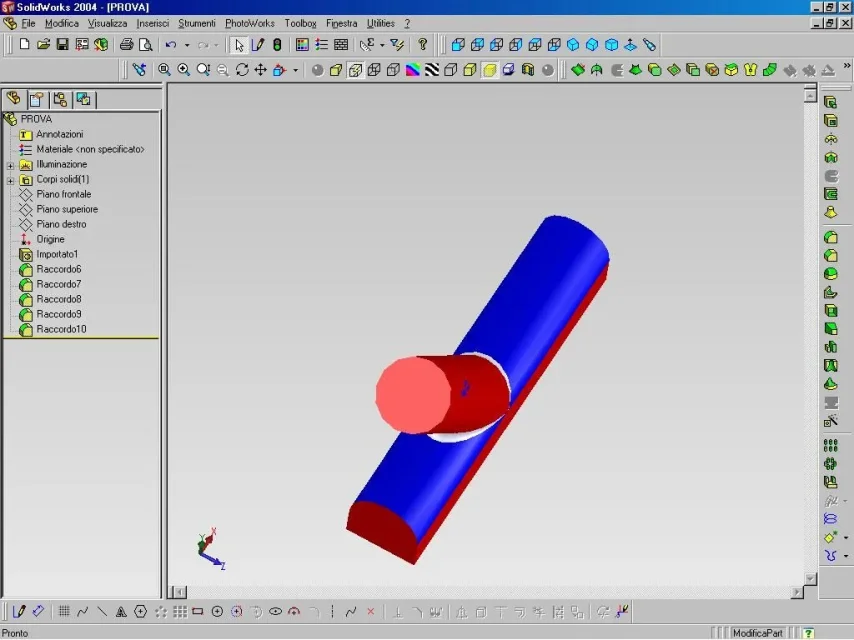Expand the Corpi solidi(1) tree node

(10, 180)
